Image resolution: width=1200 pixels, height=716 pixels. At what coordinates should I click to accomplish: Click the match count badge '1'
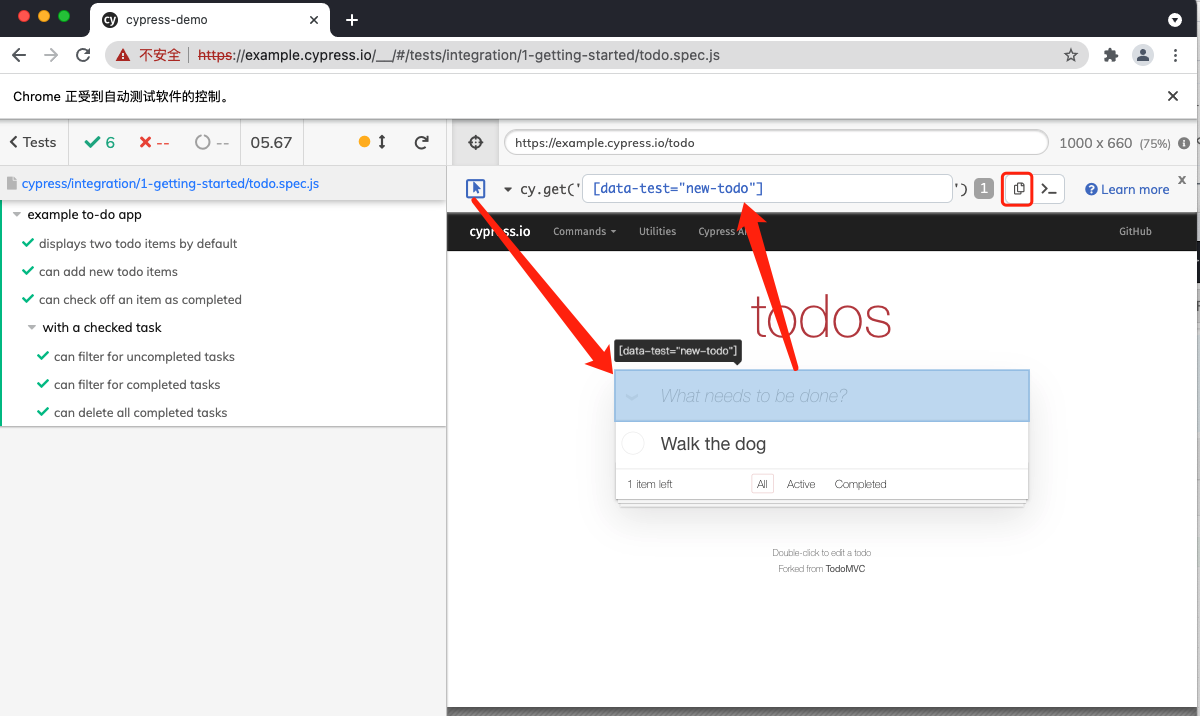point(984,189)
